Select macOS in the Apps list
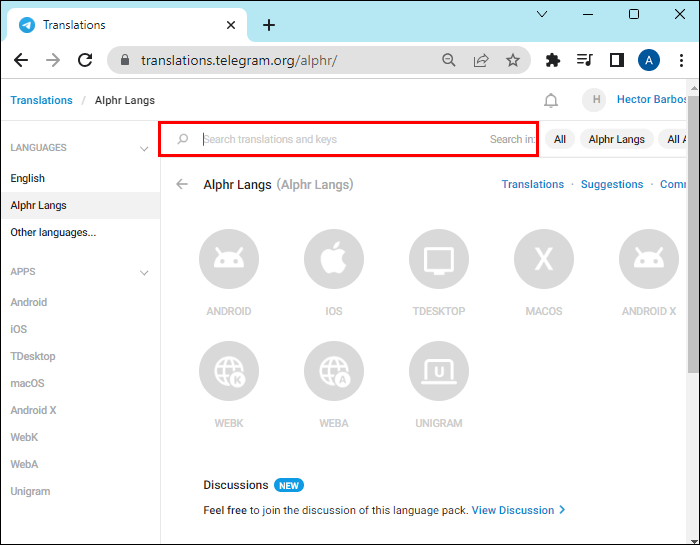 27,383
